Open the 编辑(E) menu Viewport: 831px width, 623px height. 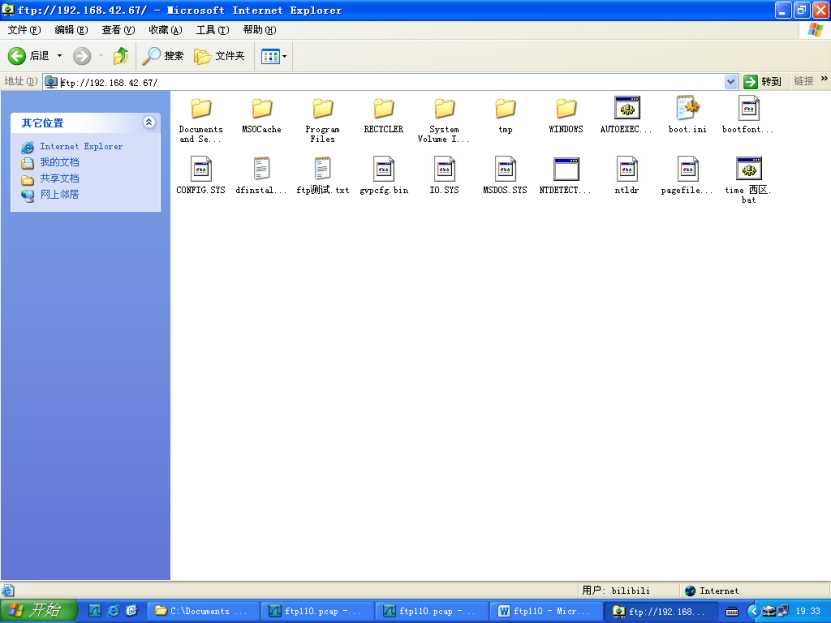[71, 30]
